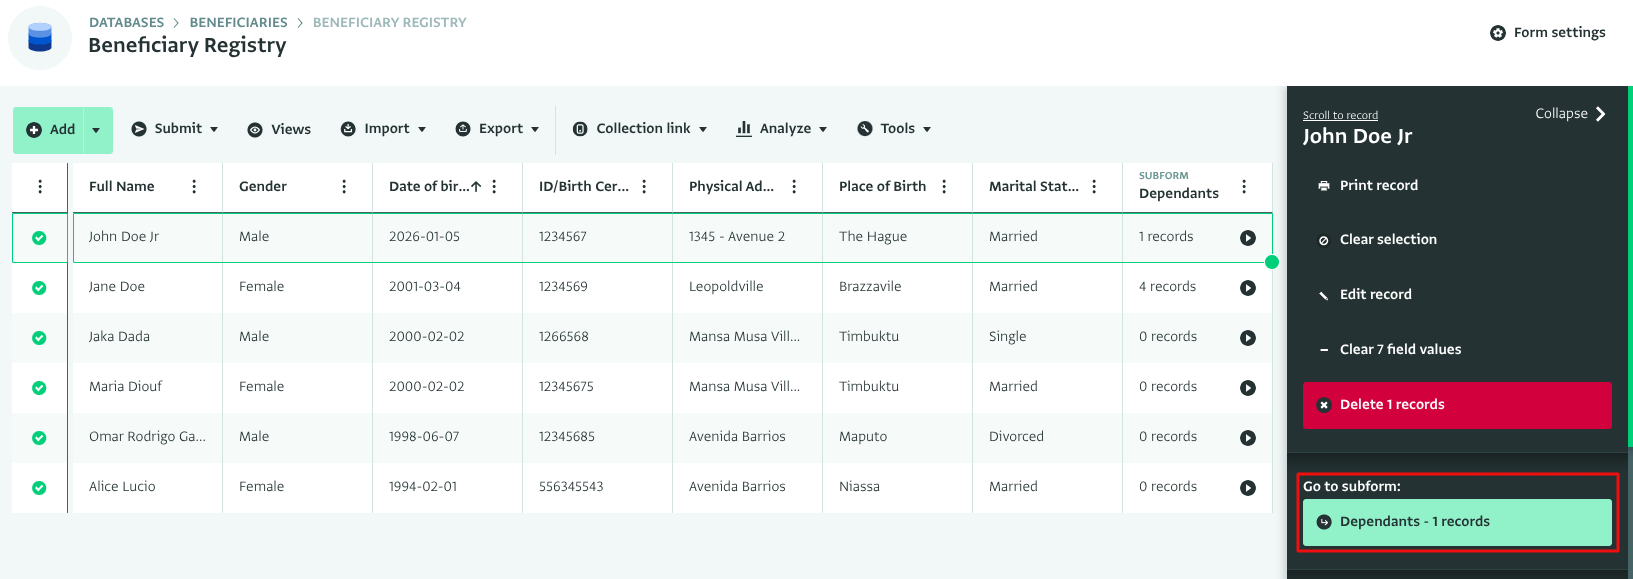
Task: Click the Place of Birth column options icon
Action: click(x=944, y=187)
